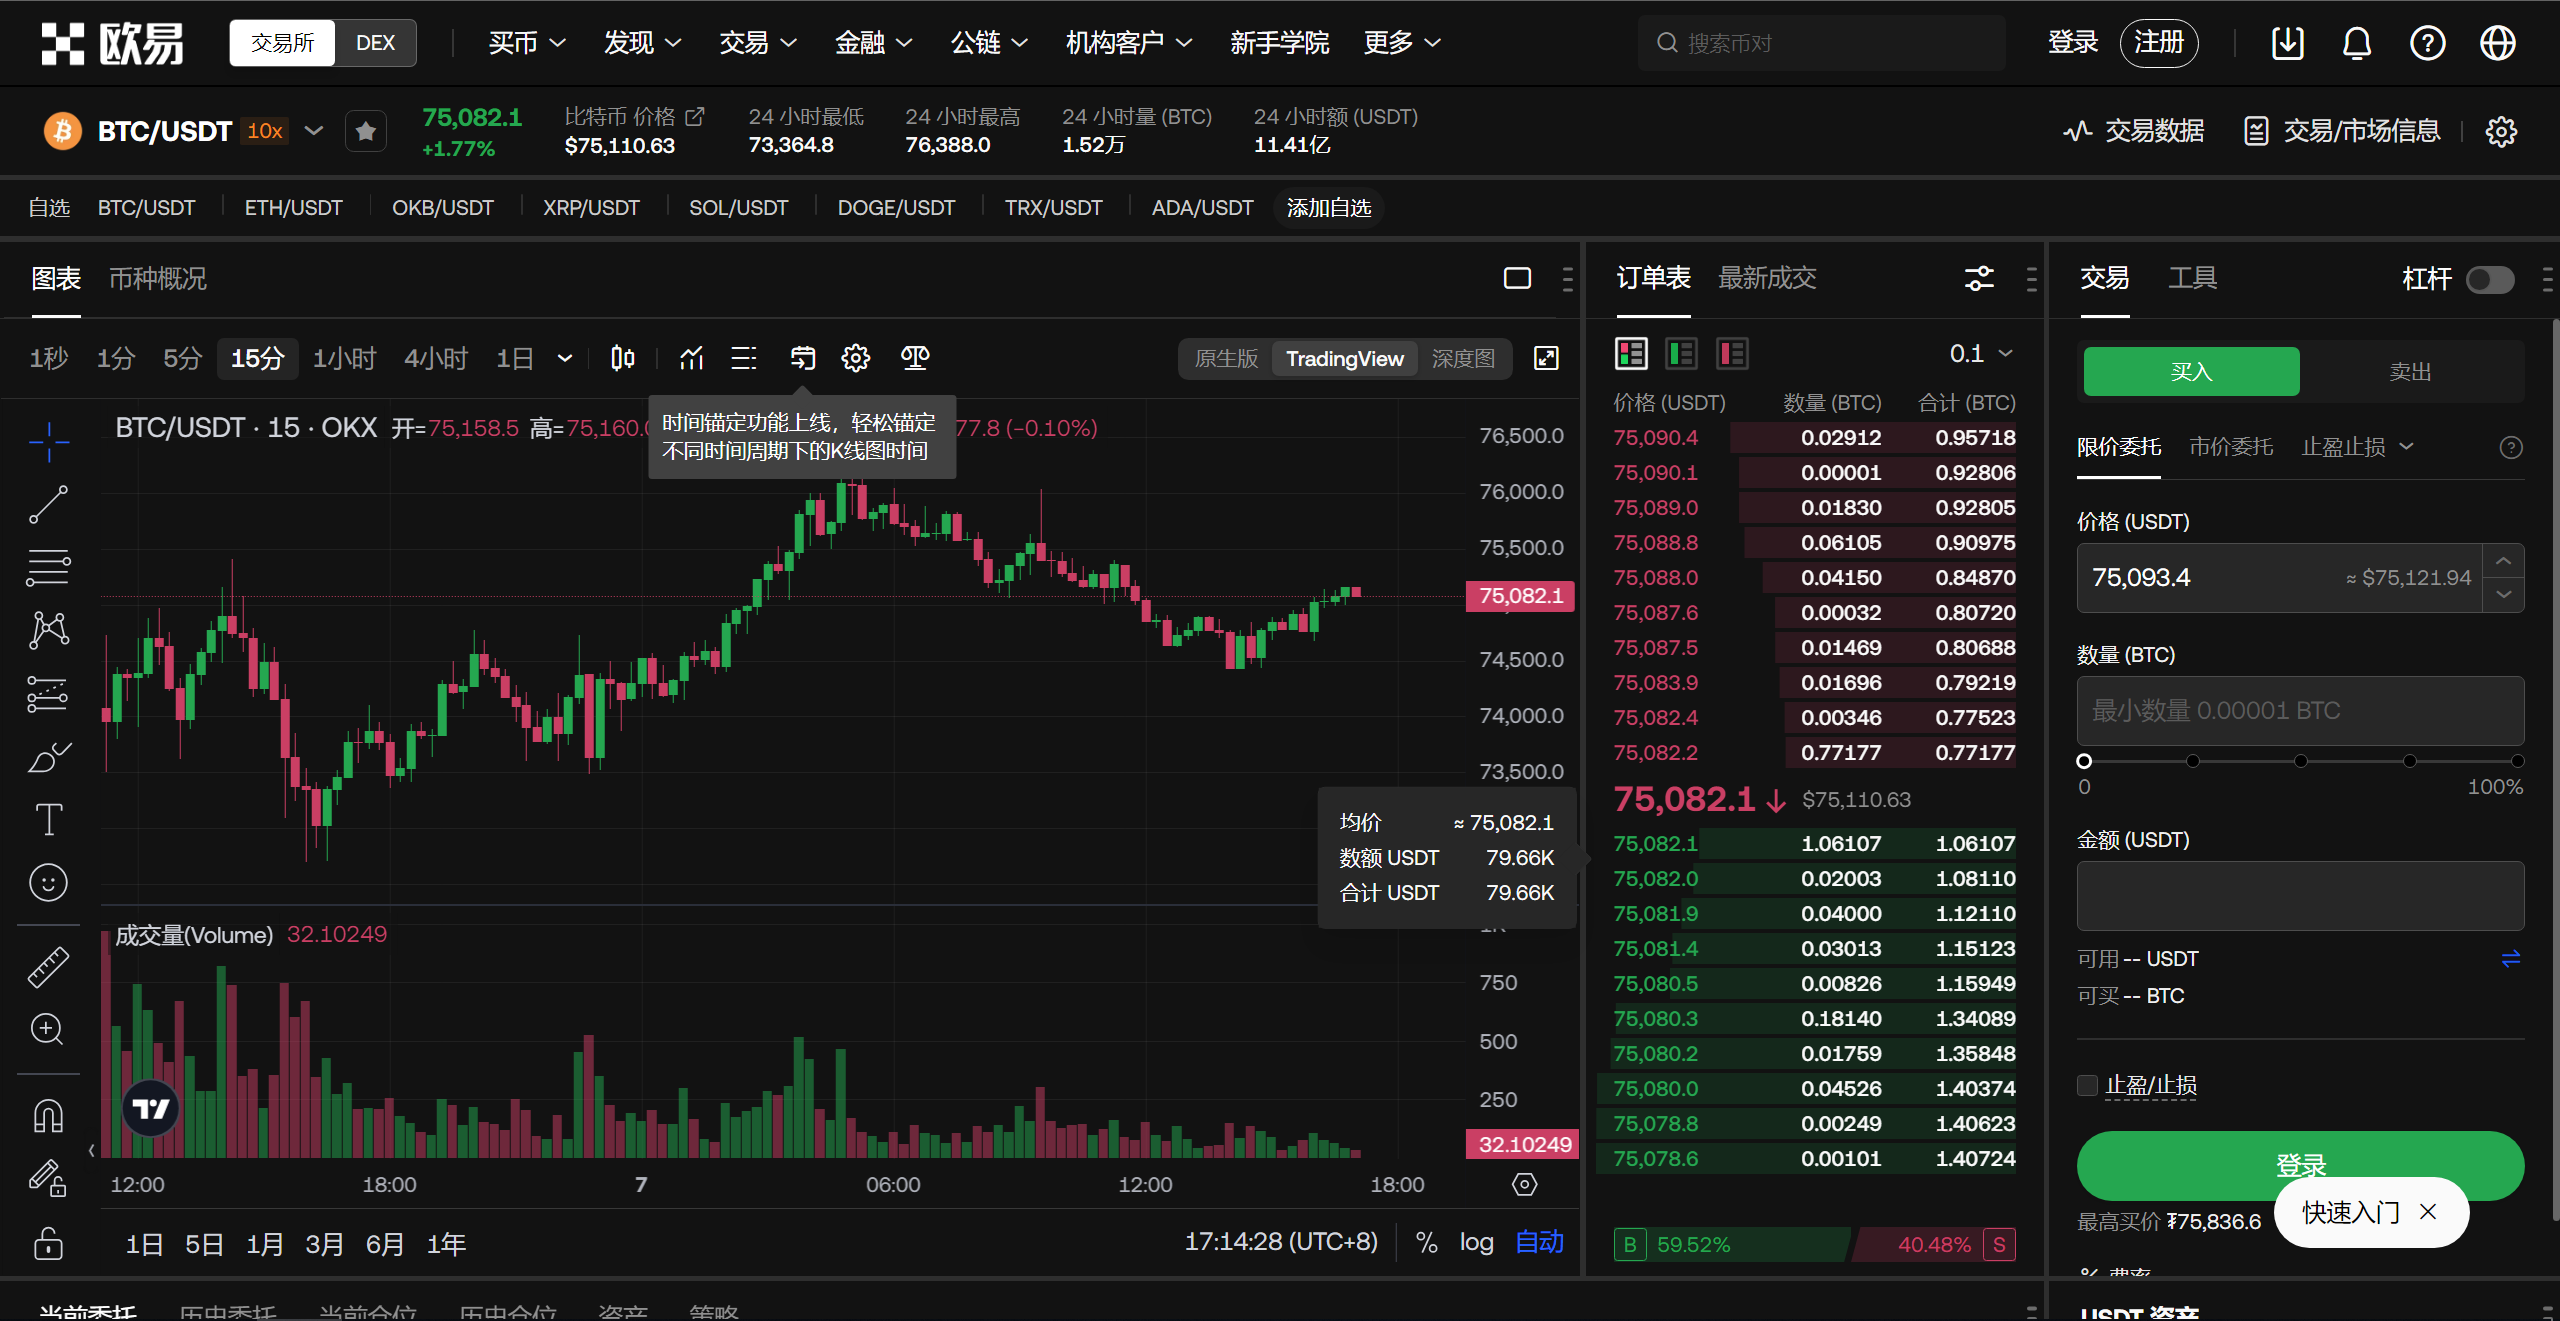This screenshot has height=1321, width=2560.
Task: Switch to the DEX tab
Action: click(x=375, y=42)
